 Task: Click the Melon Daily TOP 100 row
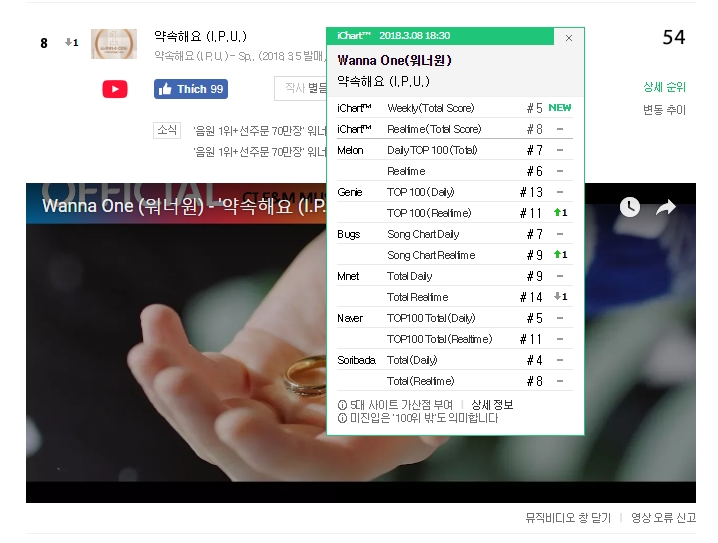point(455,150)
